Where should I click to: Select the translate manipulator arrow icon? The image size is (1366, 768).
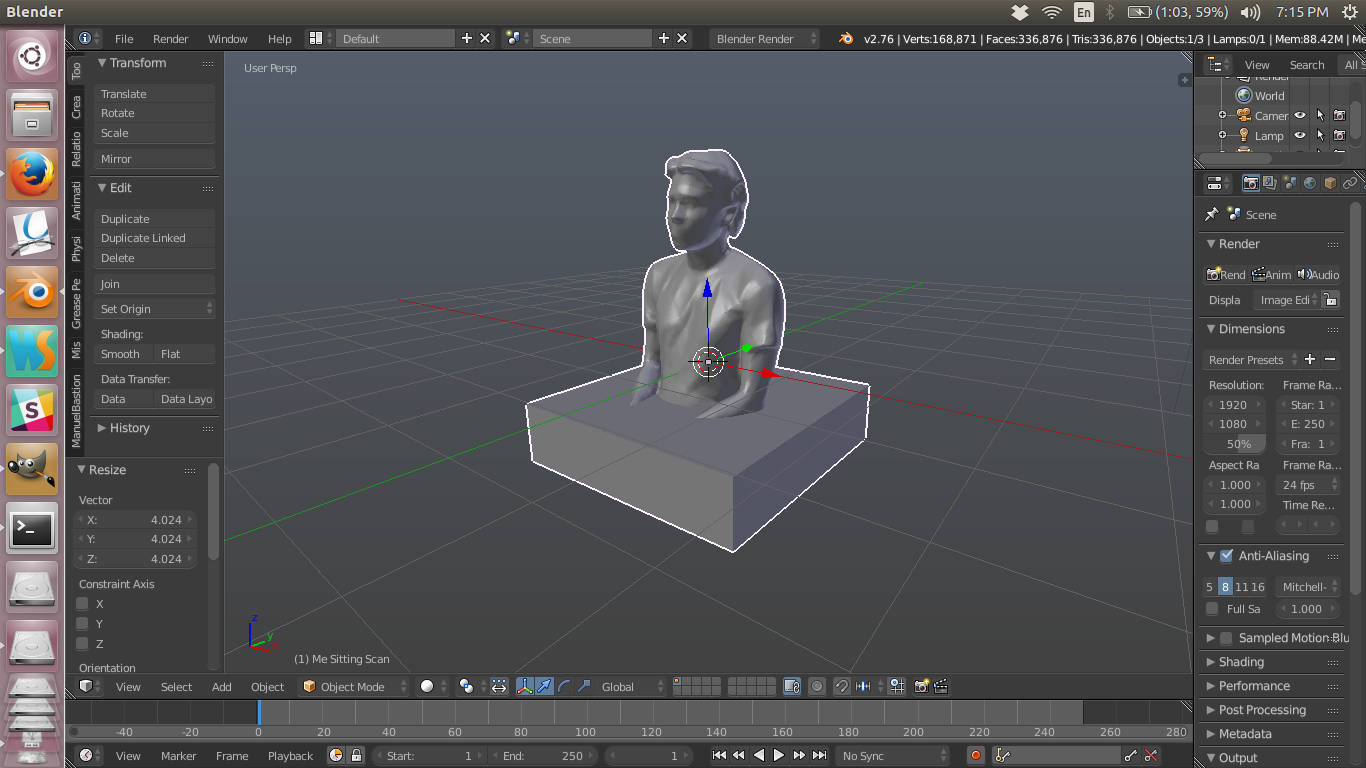point(544,686)
